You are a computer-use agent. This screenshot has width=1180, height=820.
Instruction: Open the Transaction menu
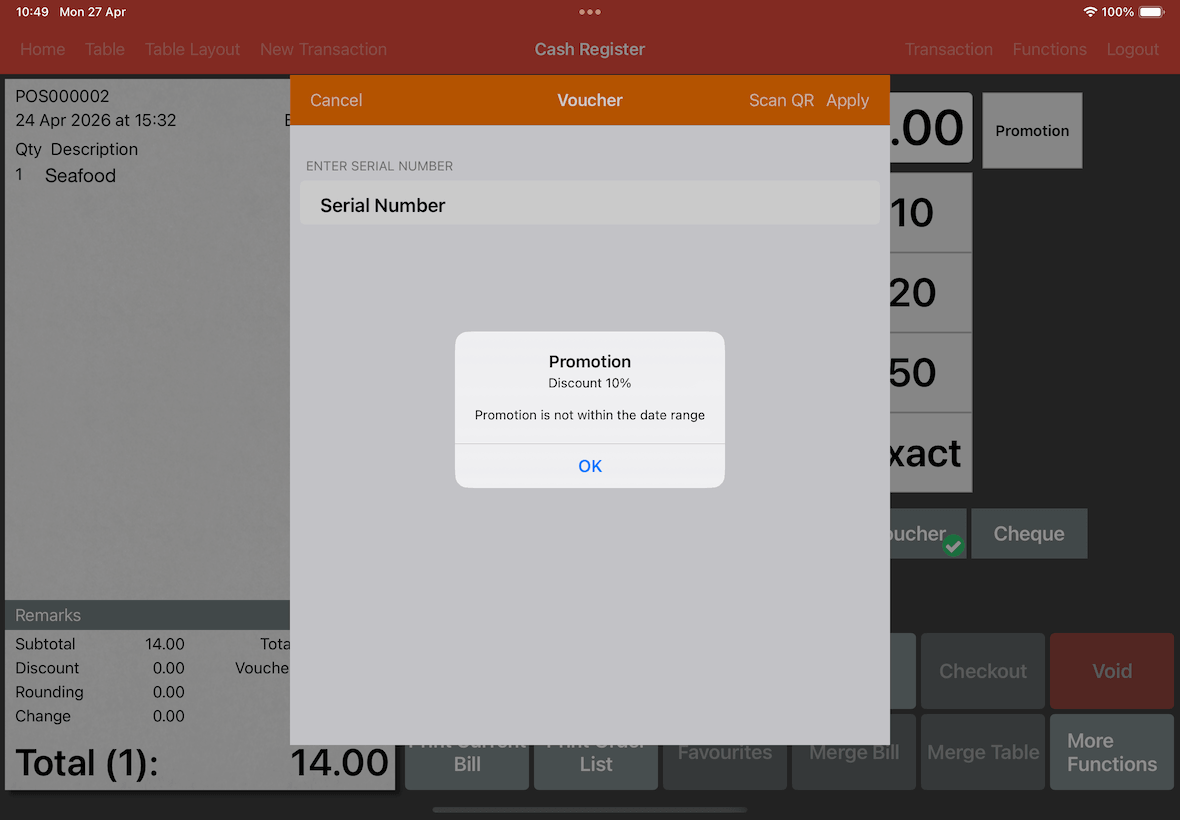(x=948, y=49)
